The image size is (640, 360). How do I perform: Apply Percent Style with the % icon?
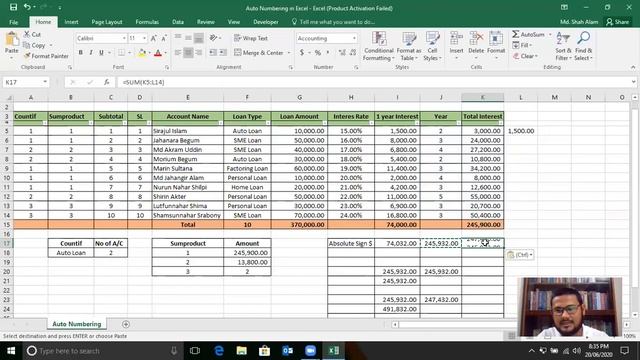pyautogui.click(x=318, y=53)
